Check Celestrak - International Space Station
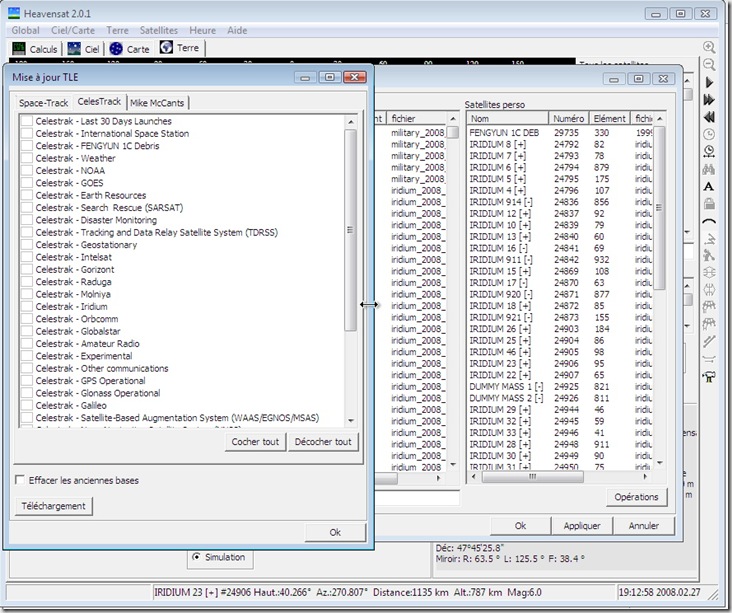Image resolution: width=732 pixels, height=613 pixels. click(x=27, y=134)
